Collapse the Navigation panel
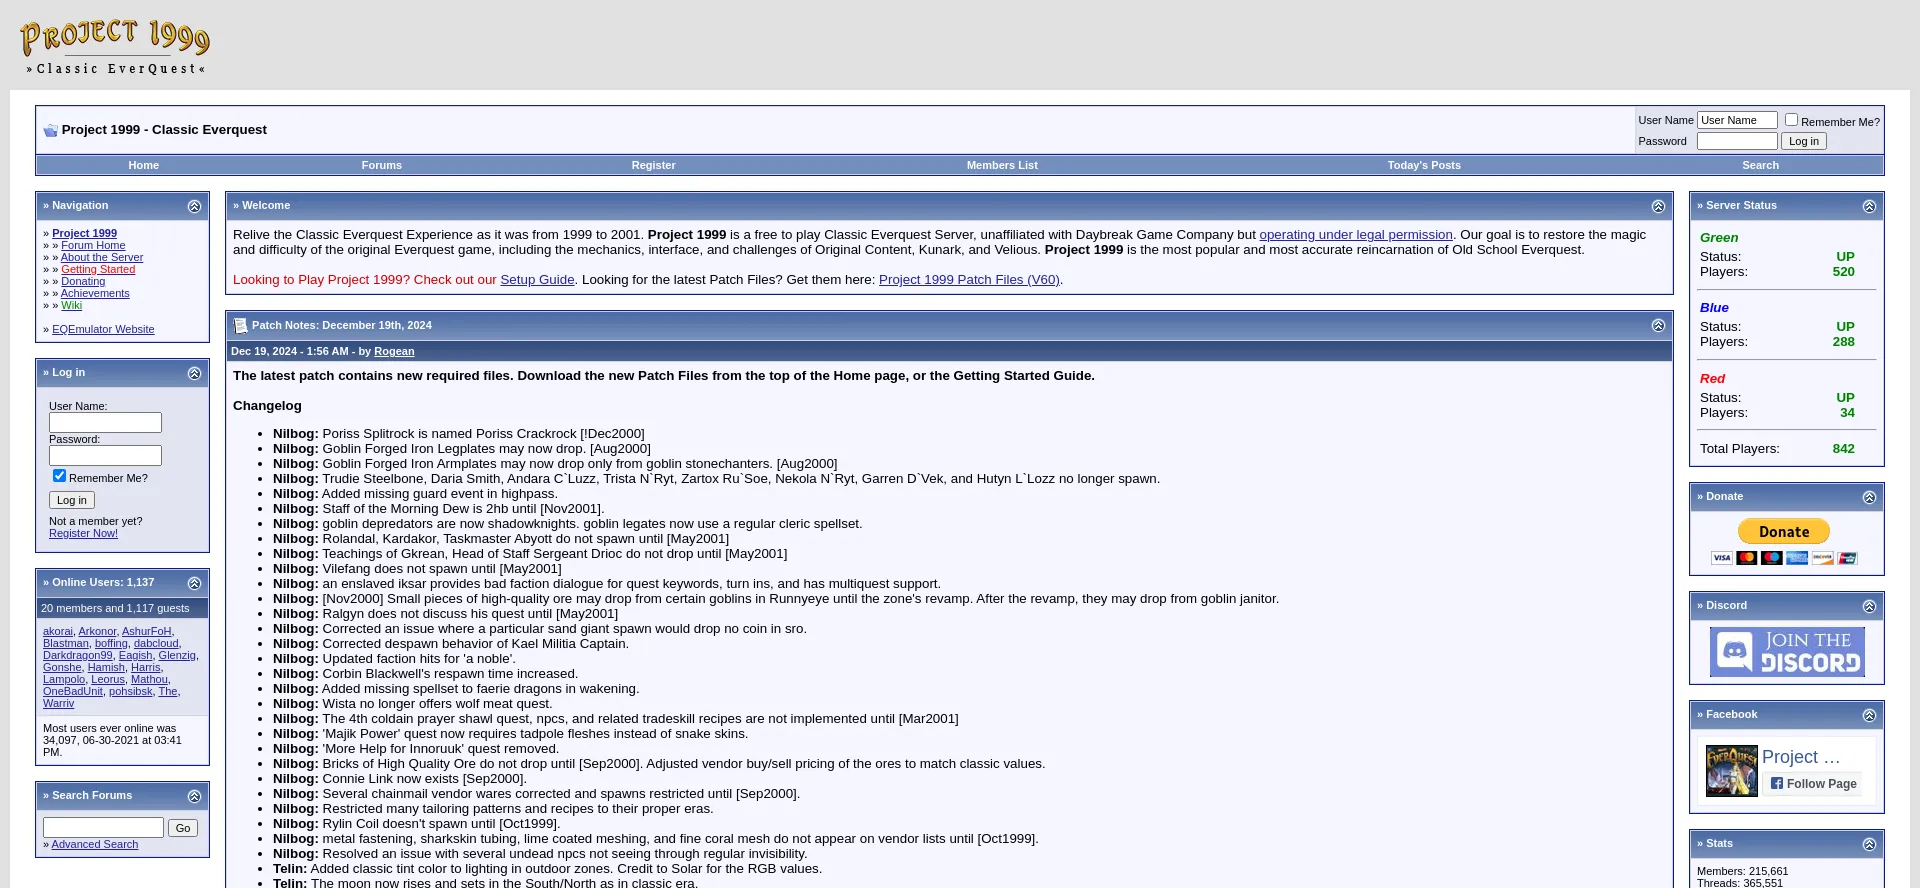The height and width of the screenshot is (888, 1920). point(194,206)
